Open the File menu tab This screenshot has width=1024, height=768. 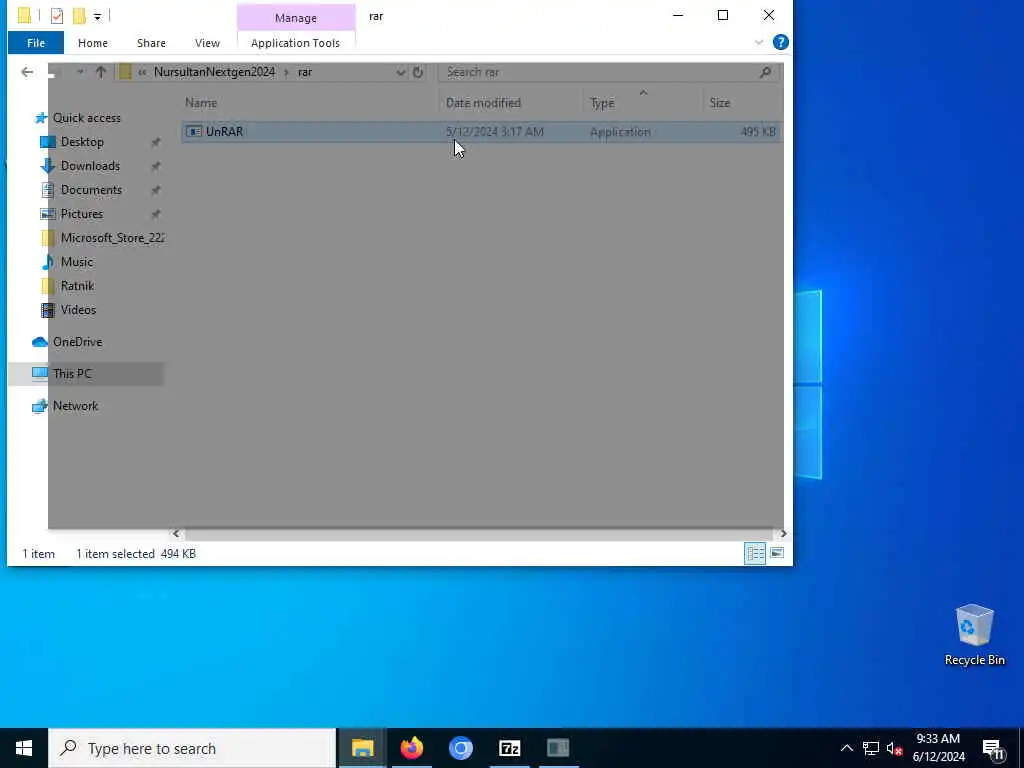(x=36, y=43)
